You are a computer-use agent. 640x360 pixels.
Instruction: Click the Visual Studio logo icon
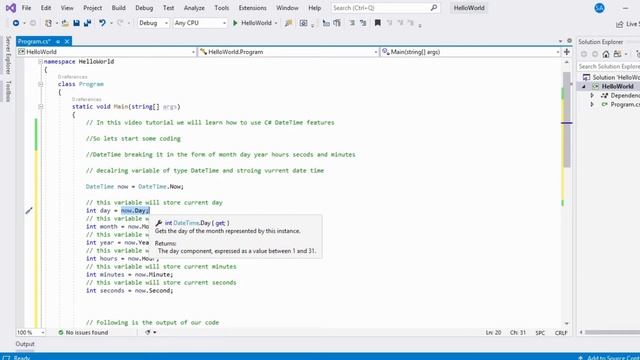coord(11,8)
